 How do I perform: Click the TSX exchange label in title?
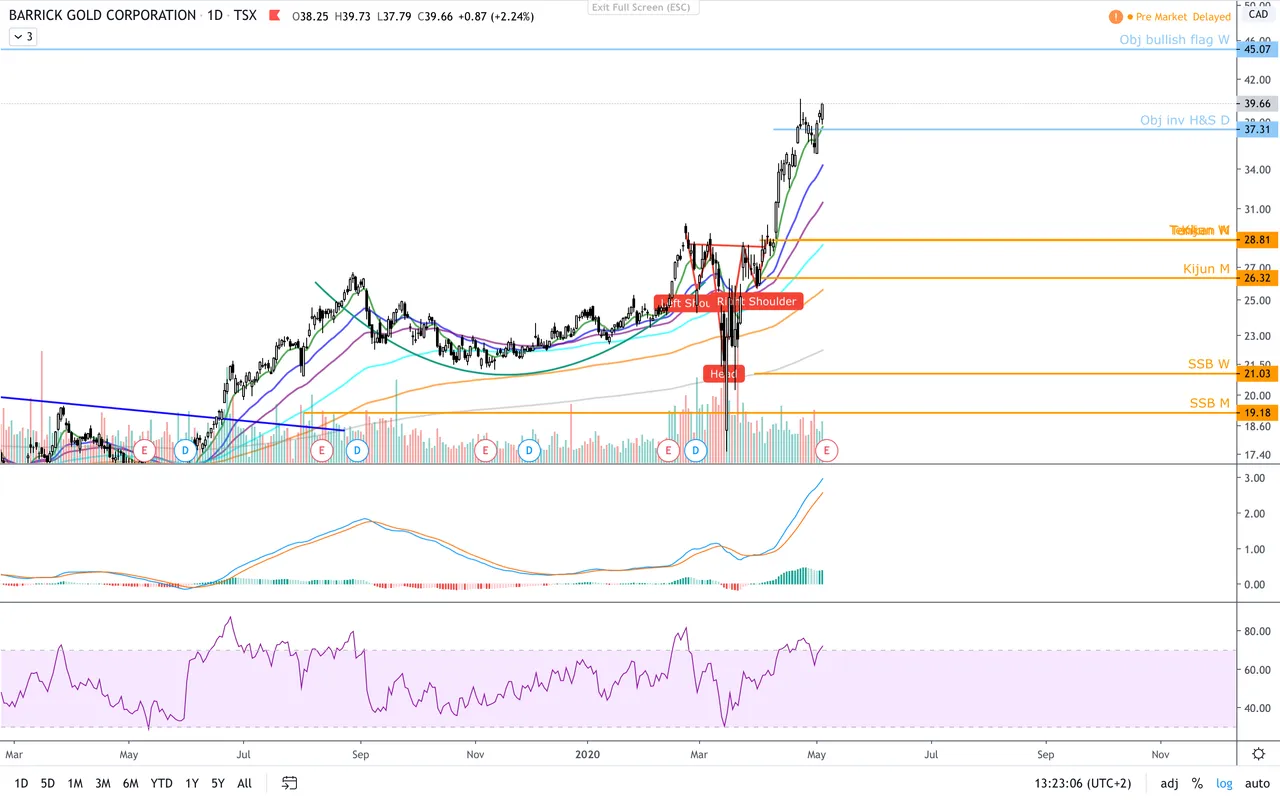(245, 16)
